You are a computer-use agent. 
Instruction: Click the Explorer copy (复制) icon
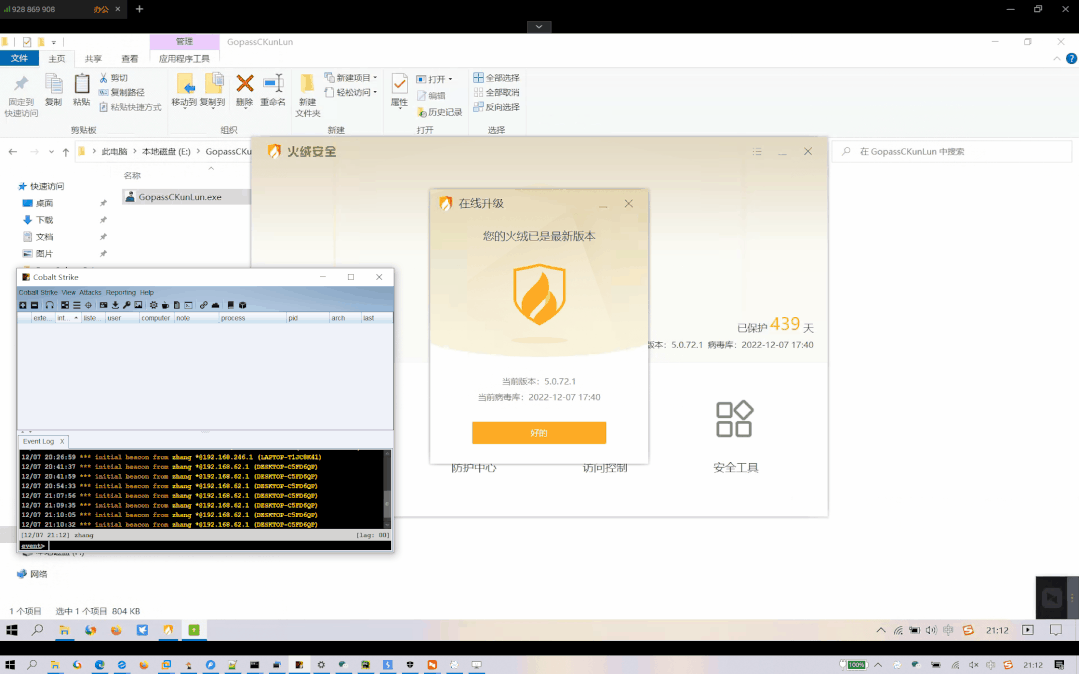coord(54,84)
